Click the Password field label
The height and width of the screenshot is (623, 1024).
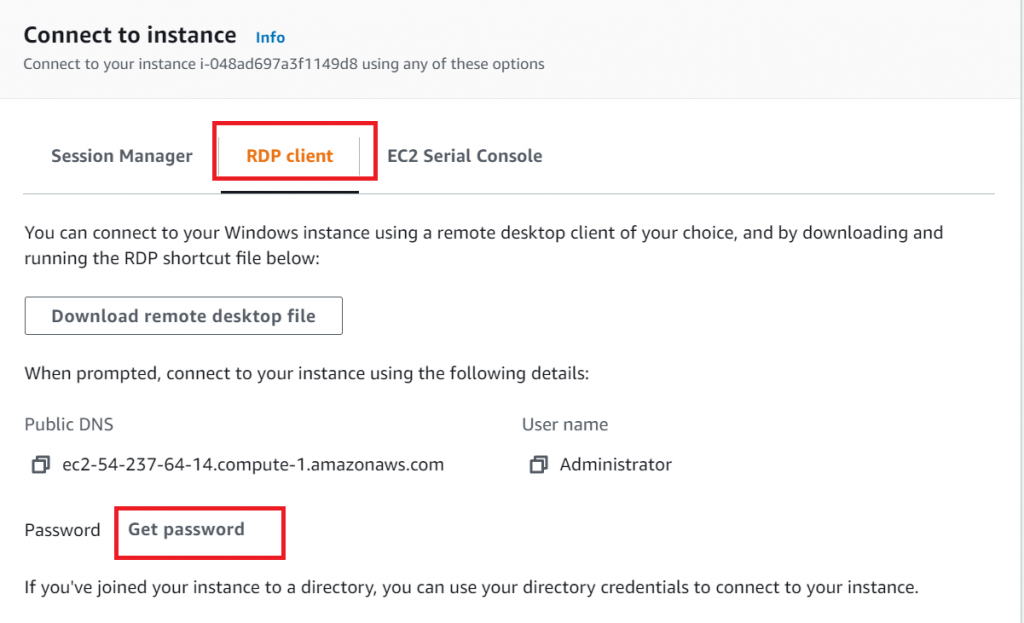pos(62,530)
